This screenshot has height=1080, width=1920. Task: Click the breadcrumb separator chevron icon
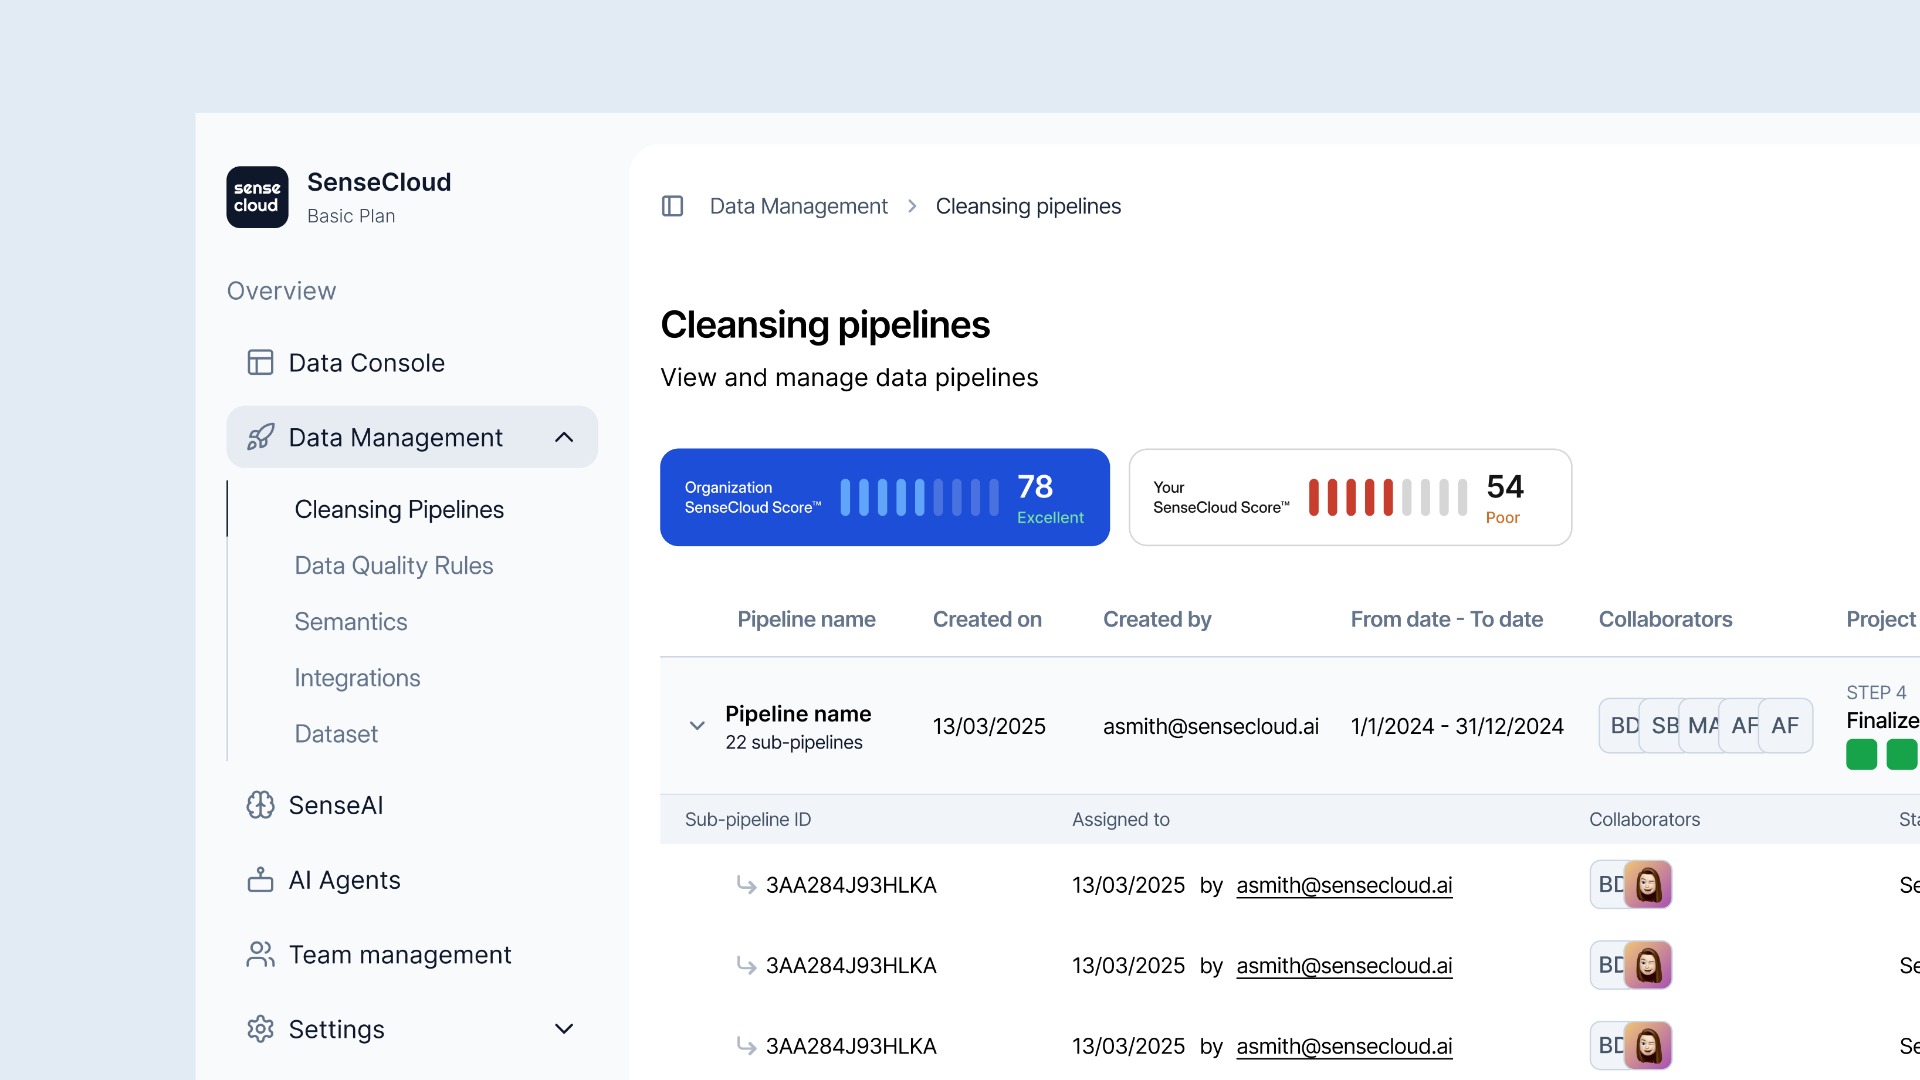[x=912, y=206]
